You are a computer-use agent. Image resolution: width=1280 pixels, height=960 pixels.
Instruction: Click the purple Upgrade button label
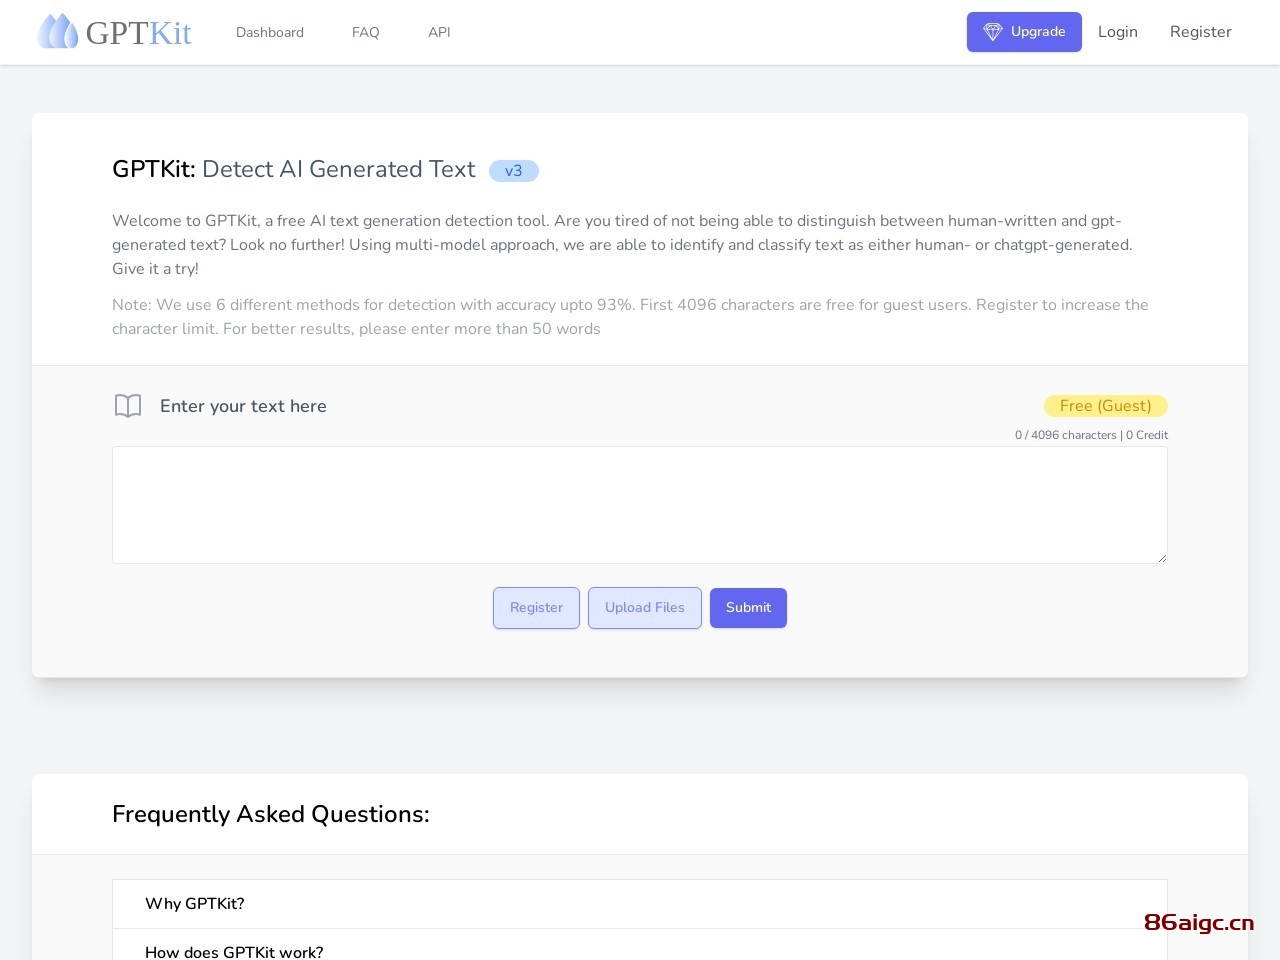pyautogui.click(x=1038, y=32)
